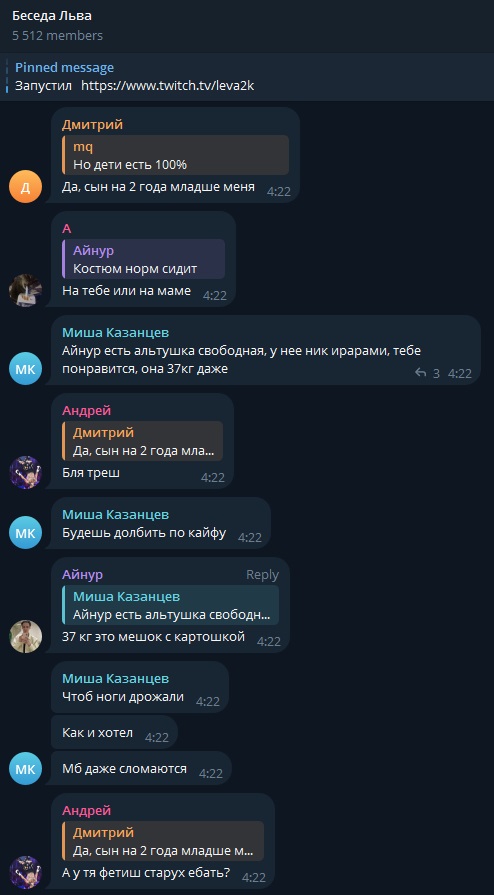This screenshot has width=494, height=895.
Task: Click sender name Дмитрий on first message
Action: pyautogui.click(x=93, y=124)
